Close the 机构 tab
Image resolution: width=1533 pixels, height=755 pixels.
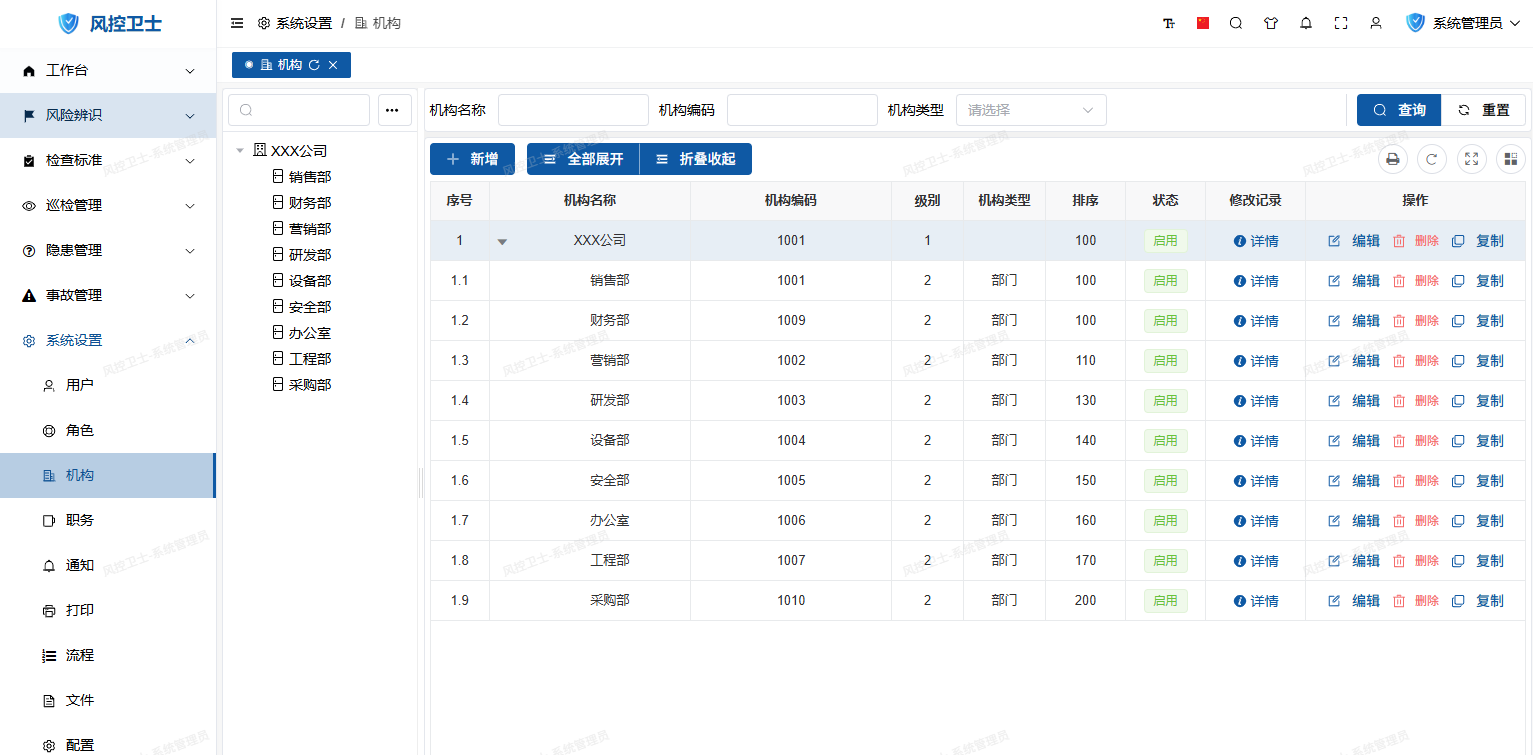[333, 65]
